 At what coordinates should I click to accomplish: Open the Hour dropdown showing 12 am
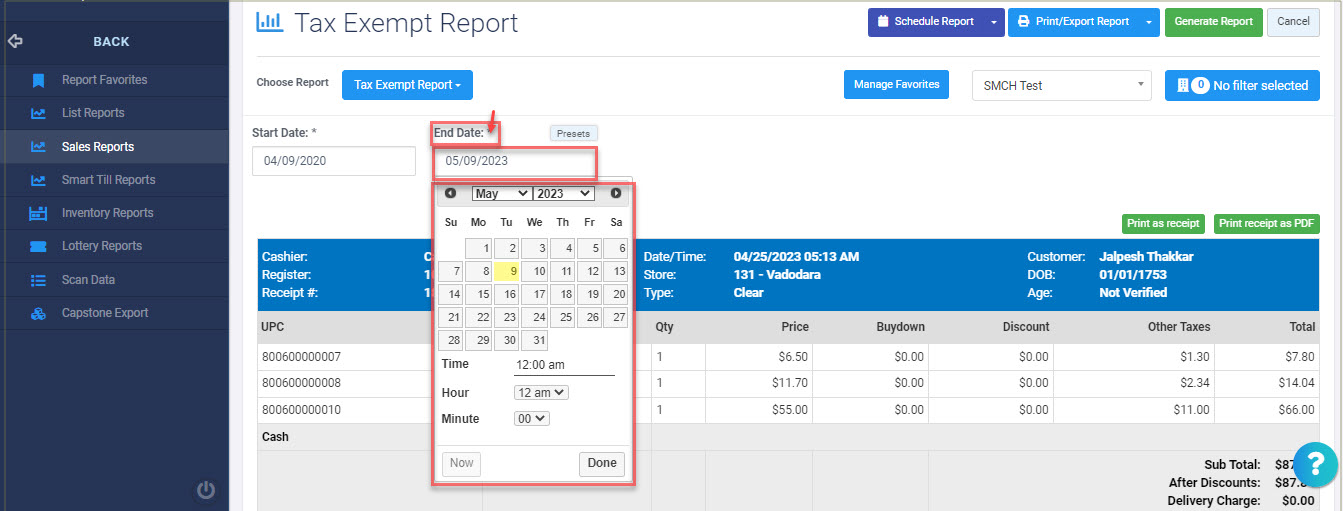541,393
